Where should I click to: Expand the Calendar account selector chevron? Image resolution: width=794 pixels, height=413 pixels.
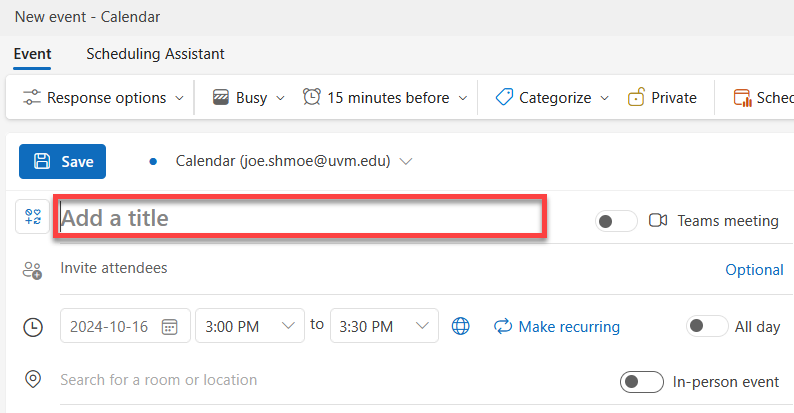point(406,161)
